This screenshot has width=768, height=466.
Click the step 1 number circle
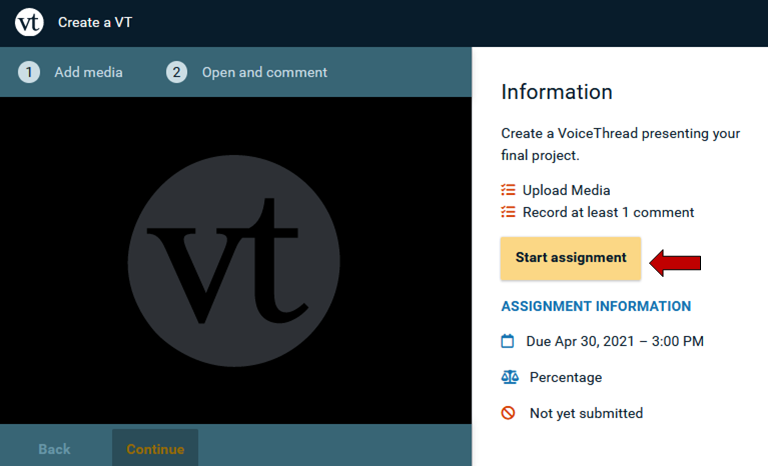point(29,73)
